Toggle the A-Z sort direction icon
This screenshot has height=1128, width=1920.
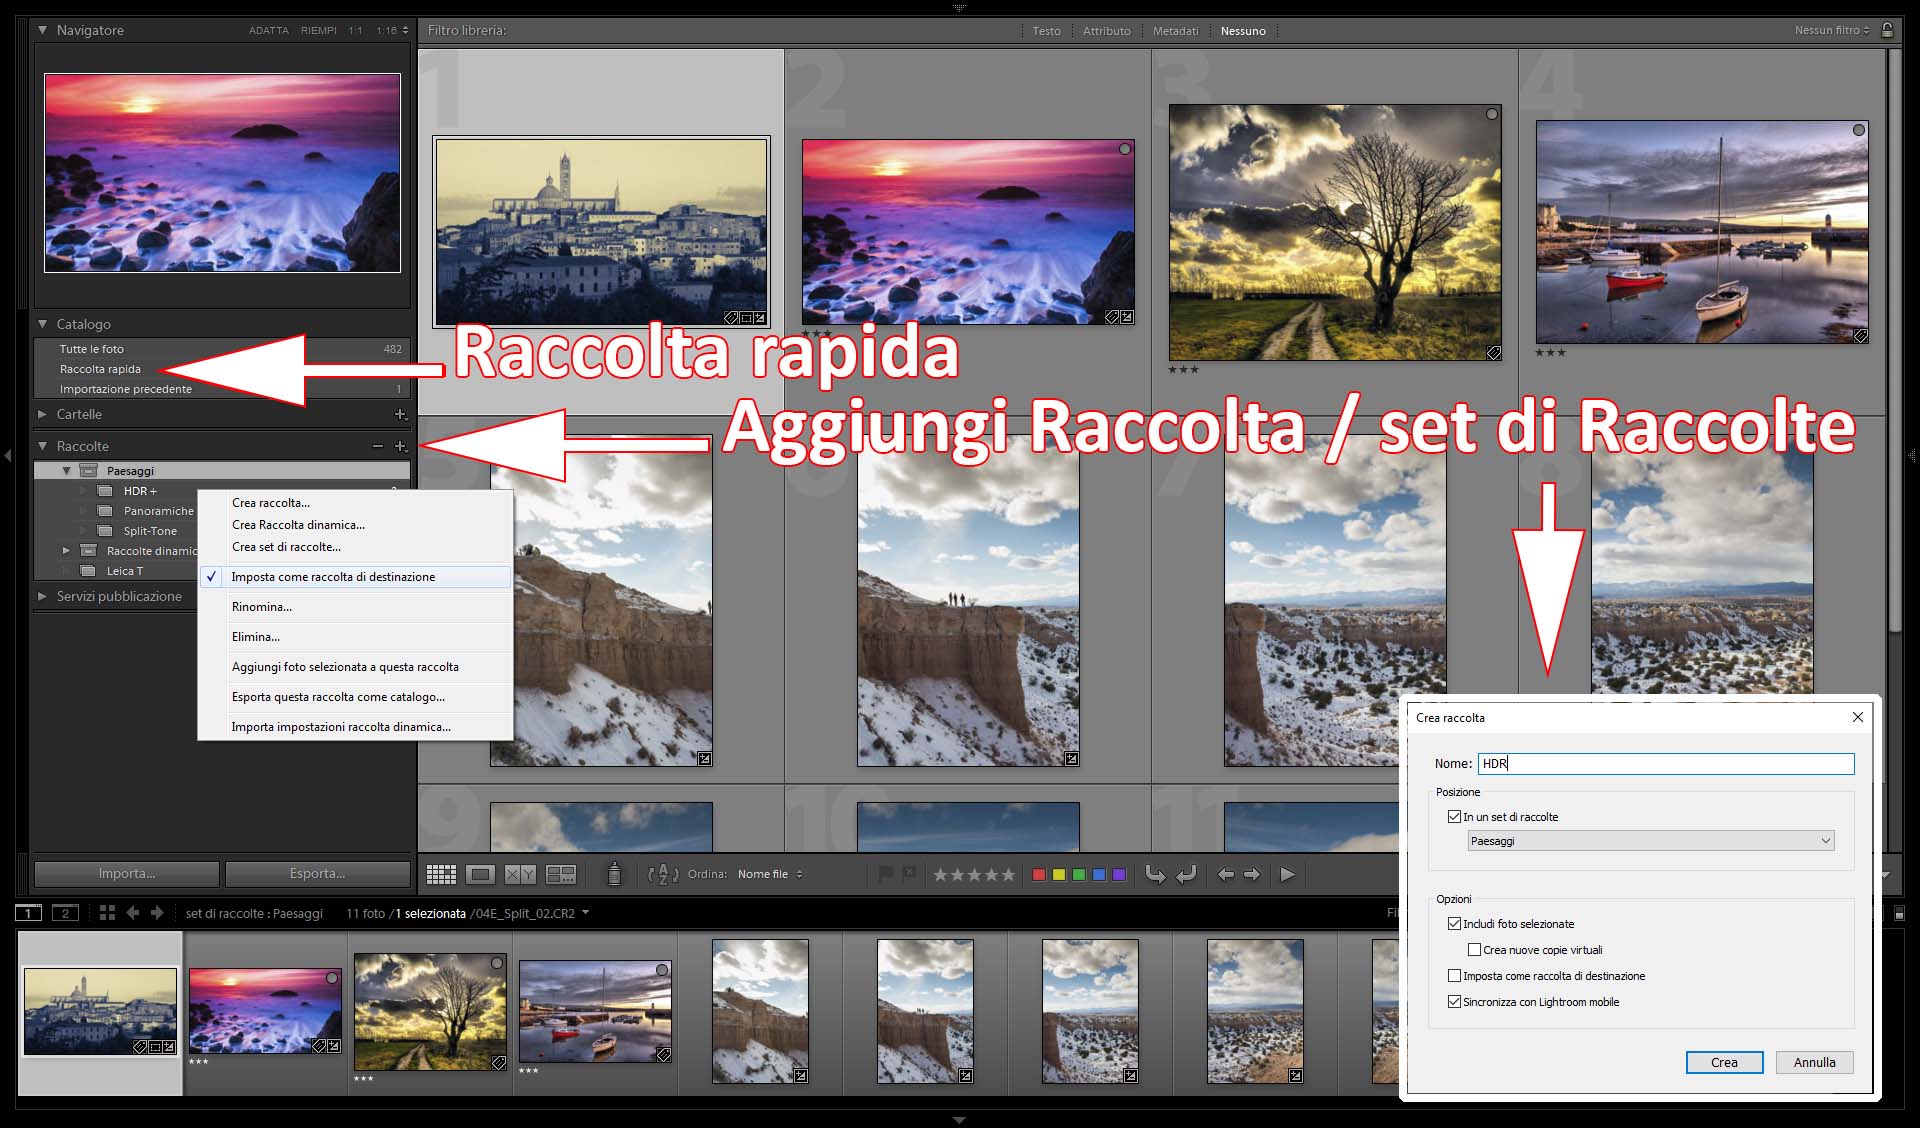click(663, 874)
